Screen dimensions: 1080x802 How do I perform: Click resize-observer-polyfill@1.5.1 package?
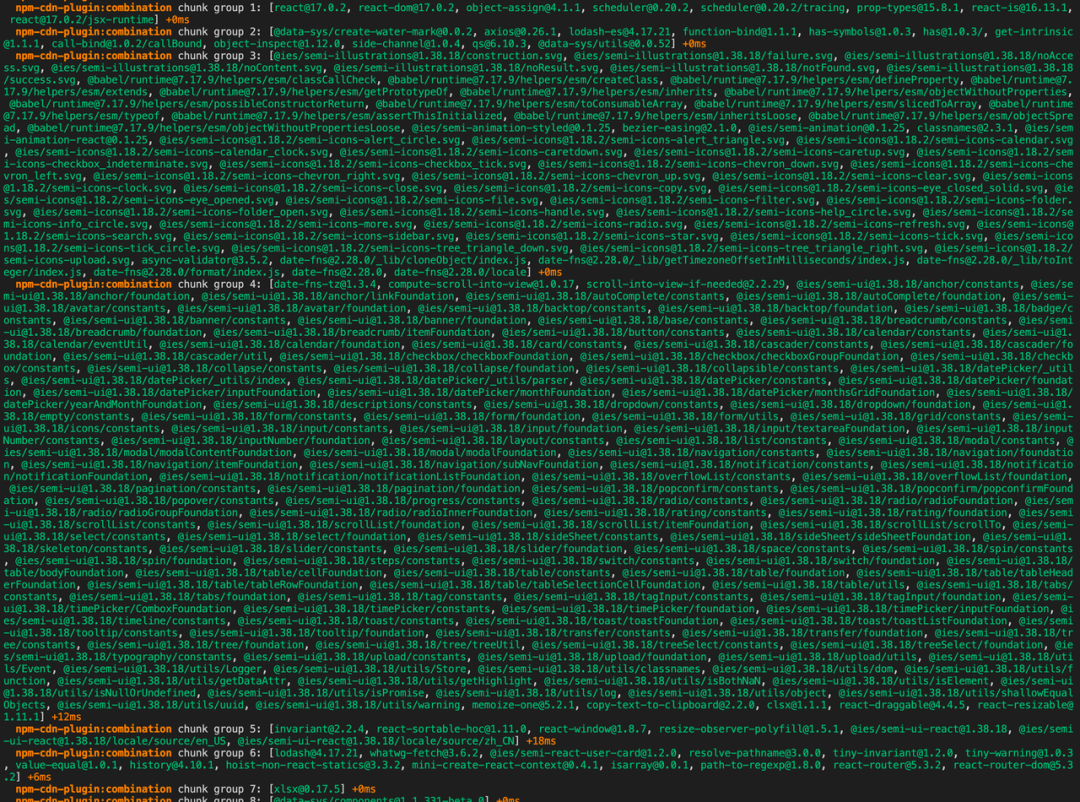point(748,729)
